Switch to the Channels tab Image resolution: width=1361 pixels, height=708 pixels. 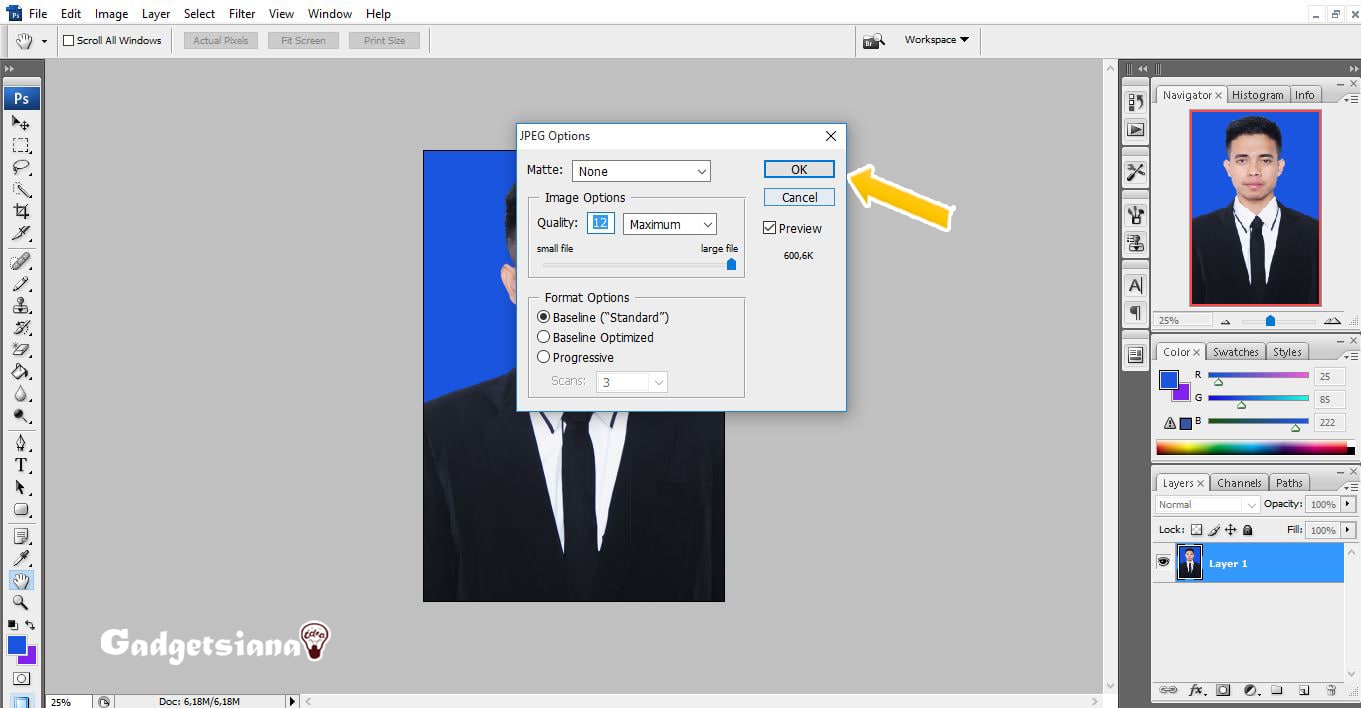(1239, 483)
